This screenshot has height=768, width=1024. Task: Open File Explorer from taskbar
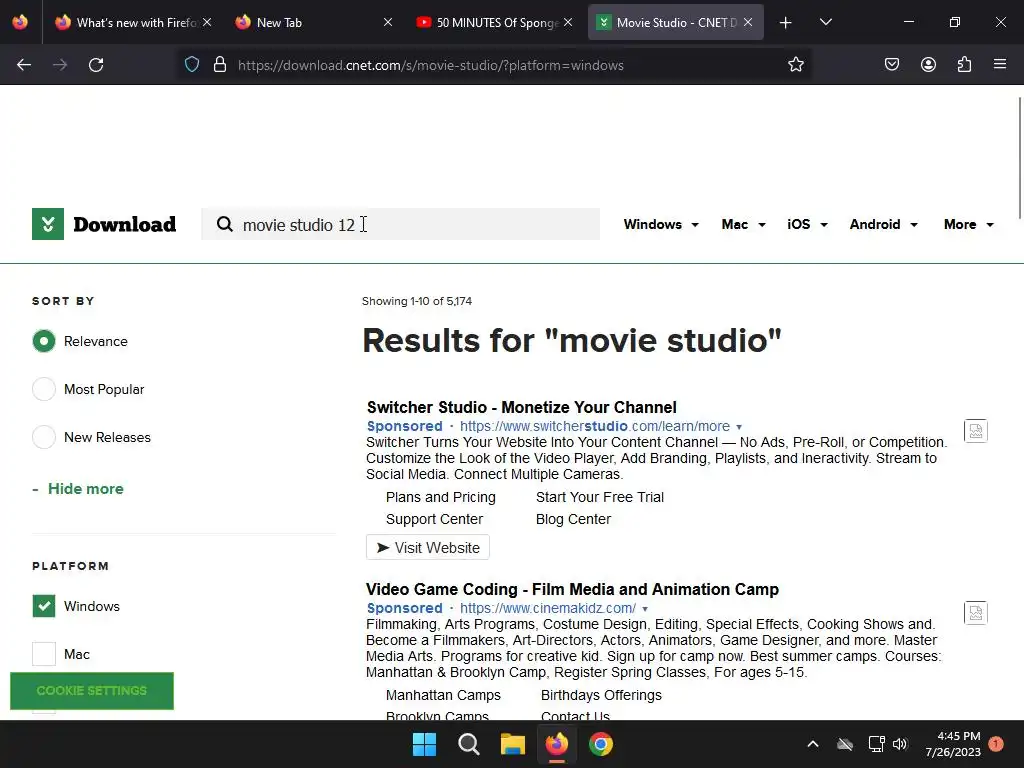pyautogui.click(x=513, y=744)
